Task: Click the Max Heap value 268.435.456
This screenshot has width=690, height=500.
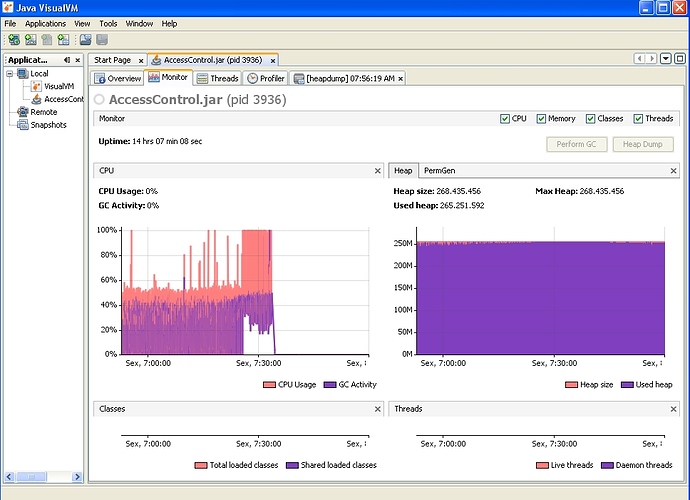Action: [602, 191]
